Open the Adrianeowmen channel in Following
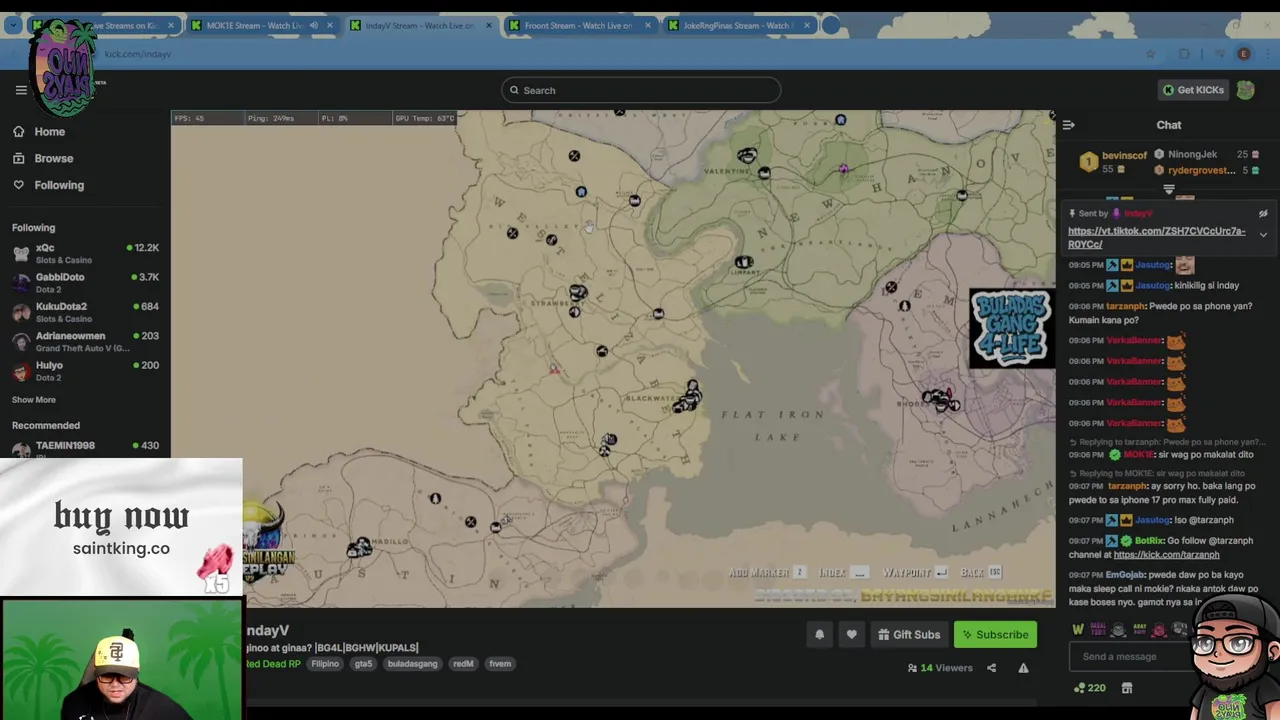Viewport: 1280px width, 720px height. click(85, 342)
